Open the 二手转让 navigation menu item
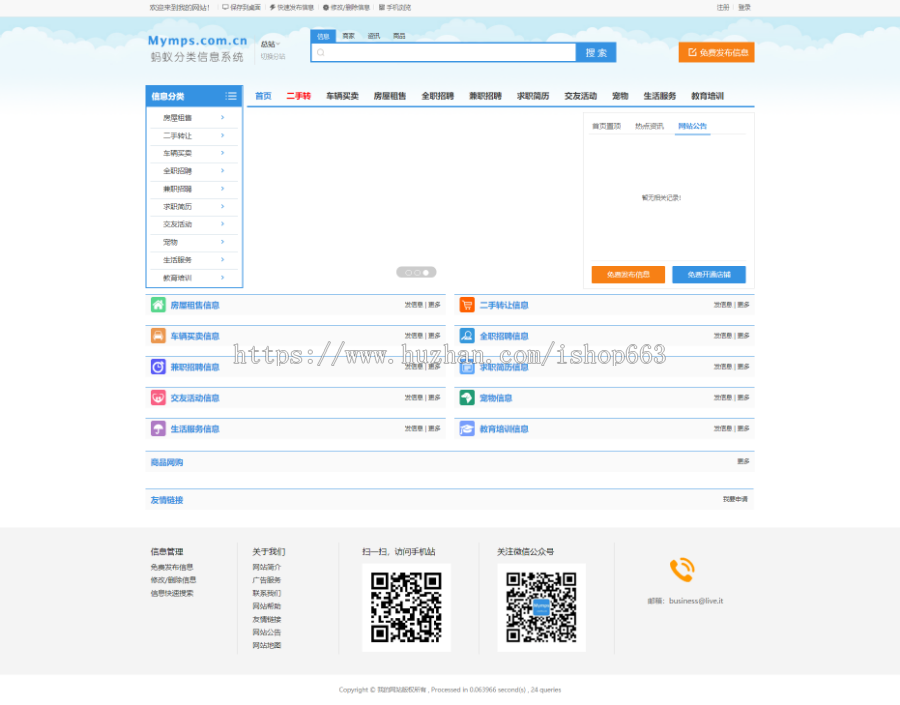 click(298, 96)
